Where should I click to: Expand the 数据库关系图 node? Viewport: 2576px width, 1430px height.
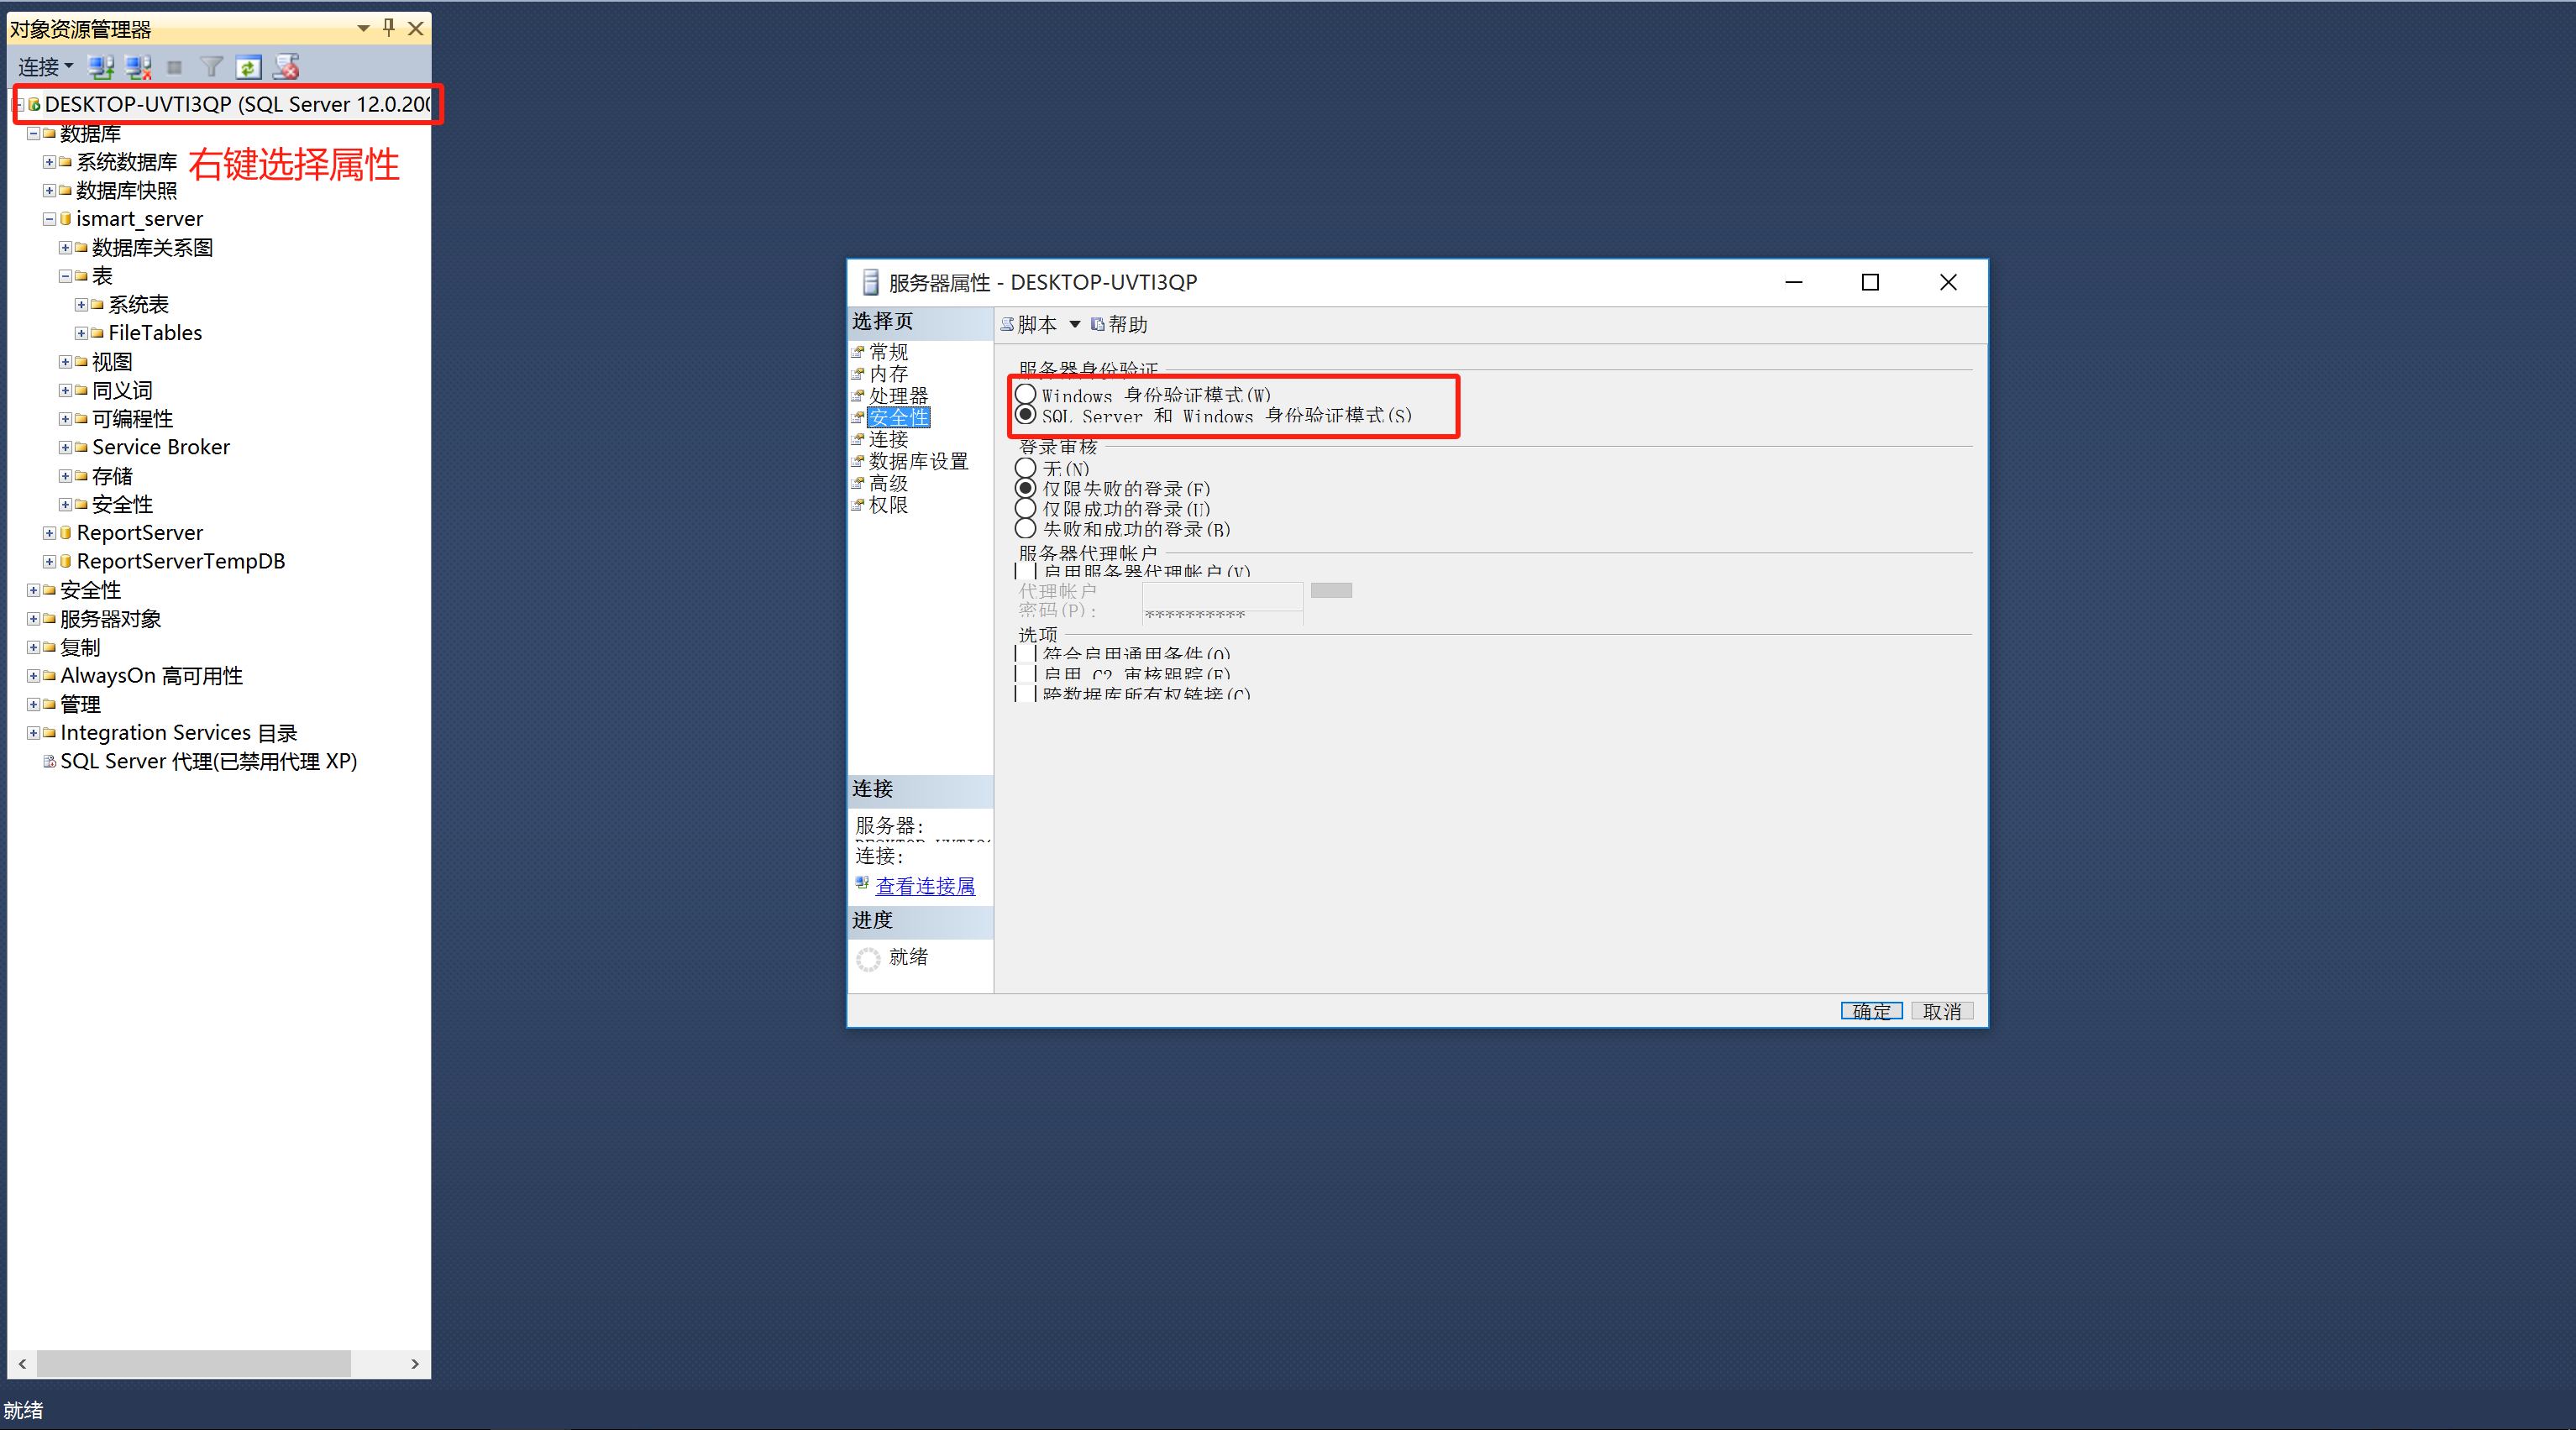pos(65,247)
